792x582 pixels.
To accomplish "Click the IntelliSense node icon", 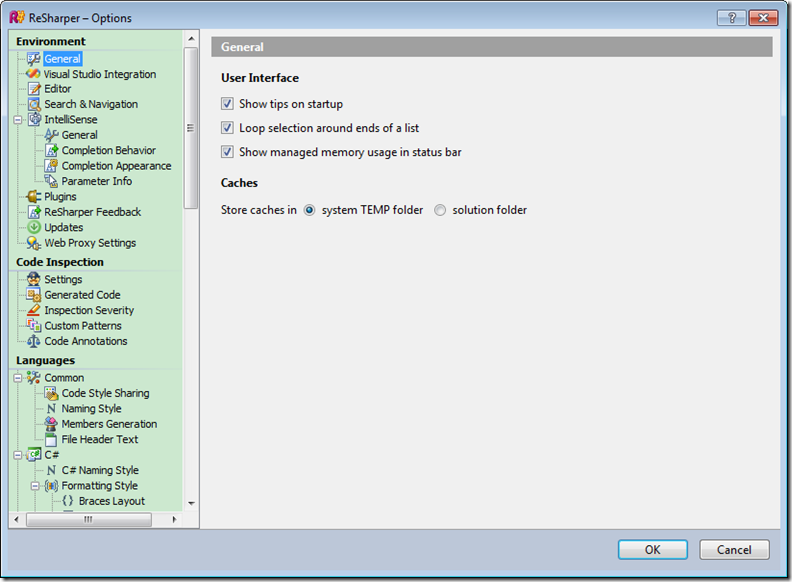I will [x=34, y=119].
